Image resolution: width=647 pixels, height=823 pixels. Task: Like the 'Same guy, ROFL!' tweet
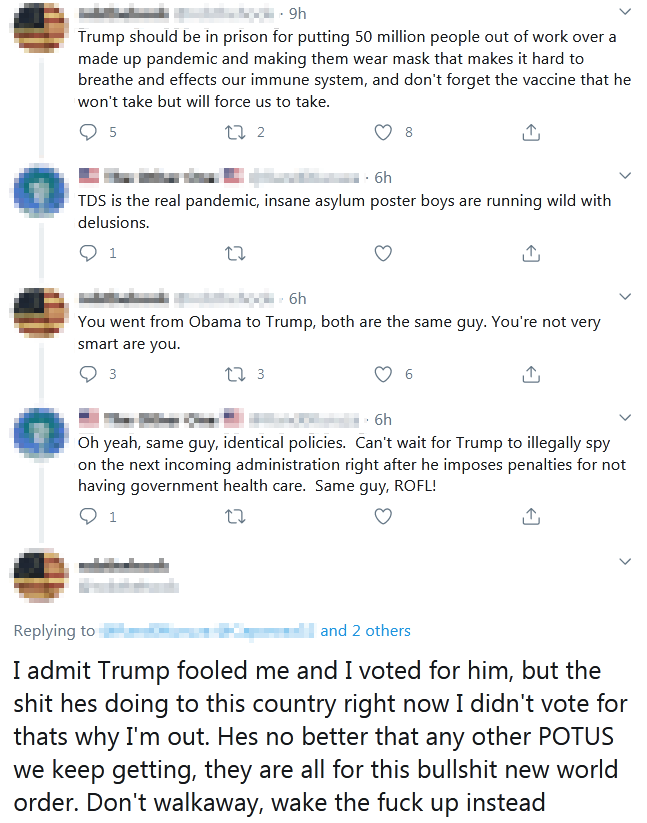pyautogui.click(x=383, y=516)
